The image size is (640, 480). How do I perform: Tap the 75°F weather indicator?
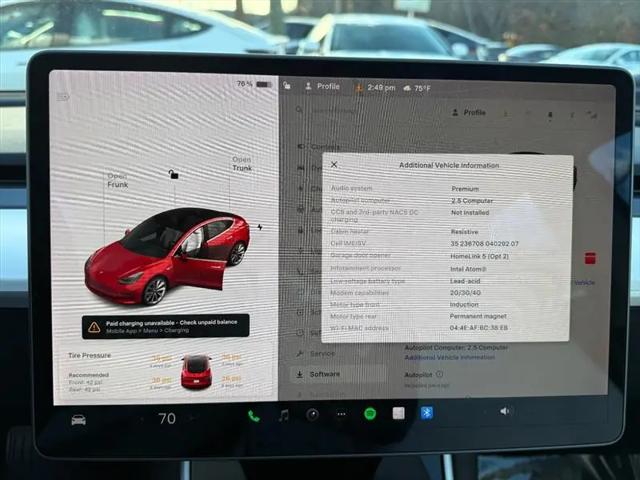coord(417,88)
